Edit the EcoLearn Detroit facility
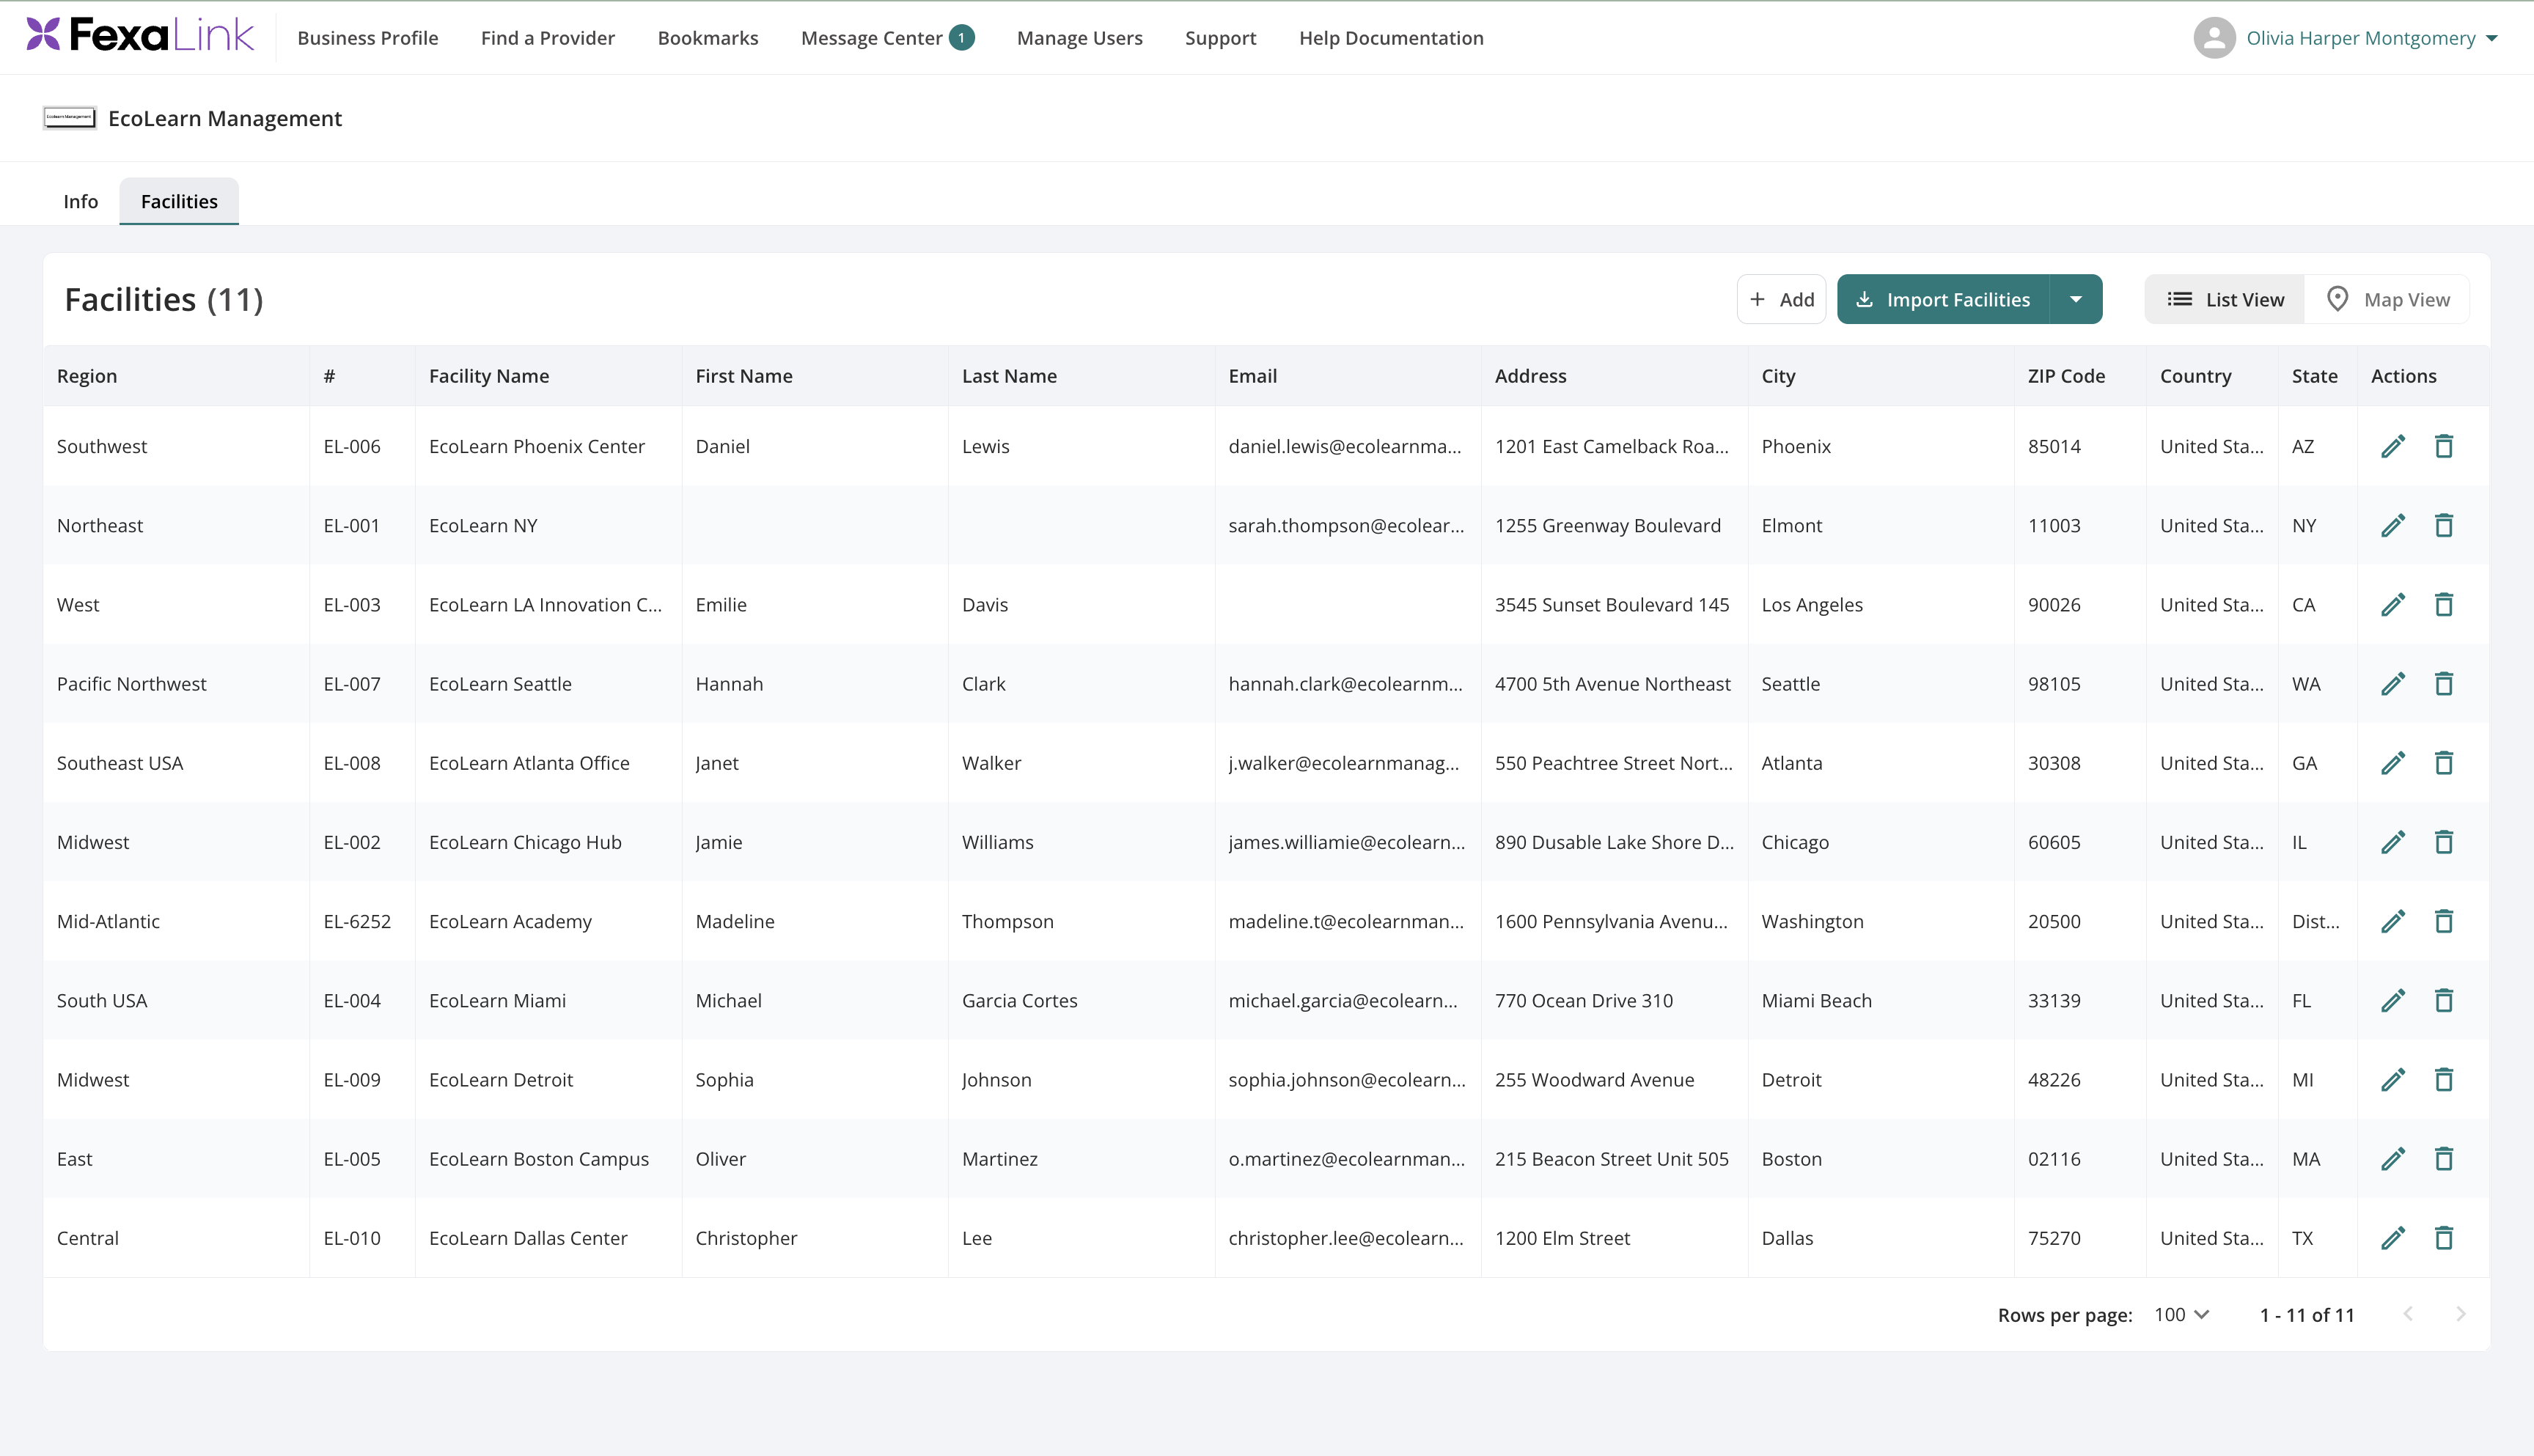The image size is (2534, 1456). point(2392,1079)
